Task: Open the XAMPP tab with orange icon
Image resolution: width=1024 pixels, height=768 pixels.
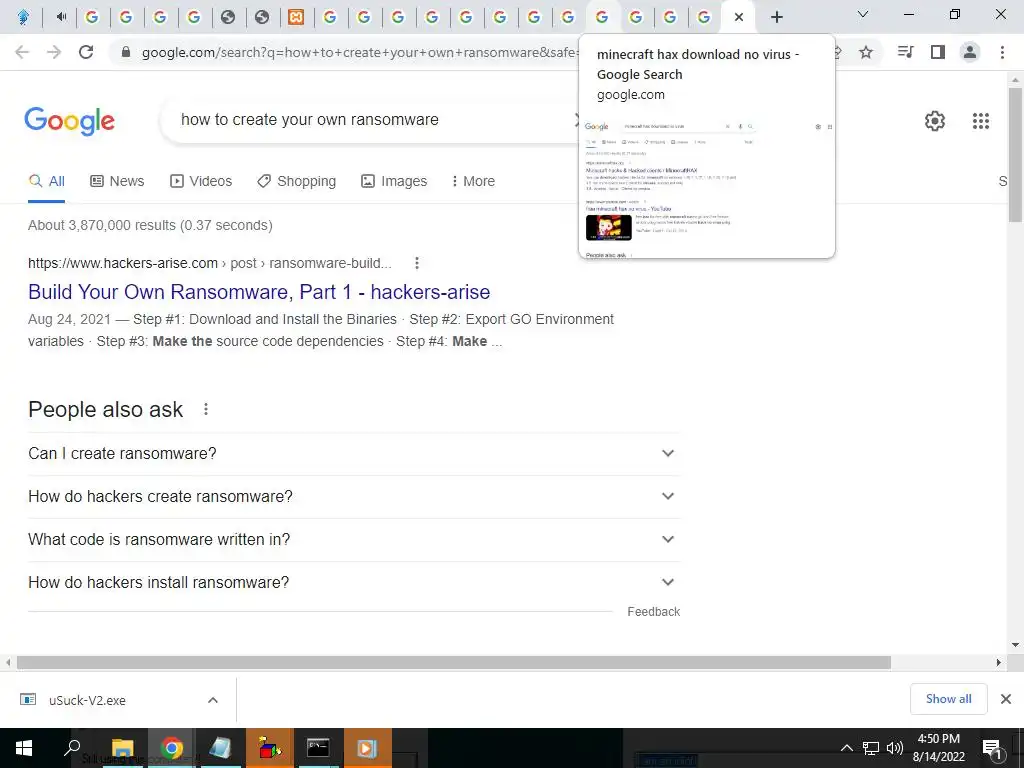Action: (296, 17)
